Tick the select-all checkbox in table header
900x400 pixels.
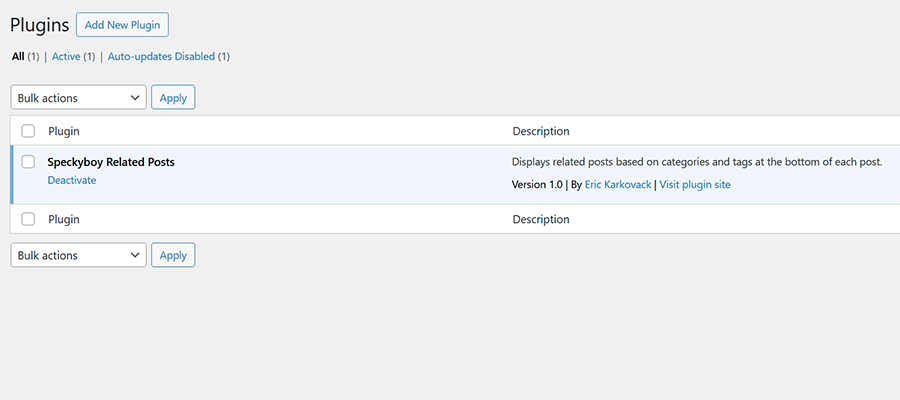point(28,131)
